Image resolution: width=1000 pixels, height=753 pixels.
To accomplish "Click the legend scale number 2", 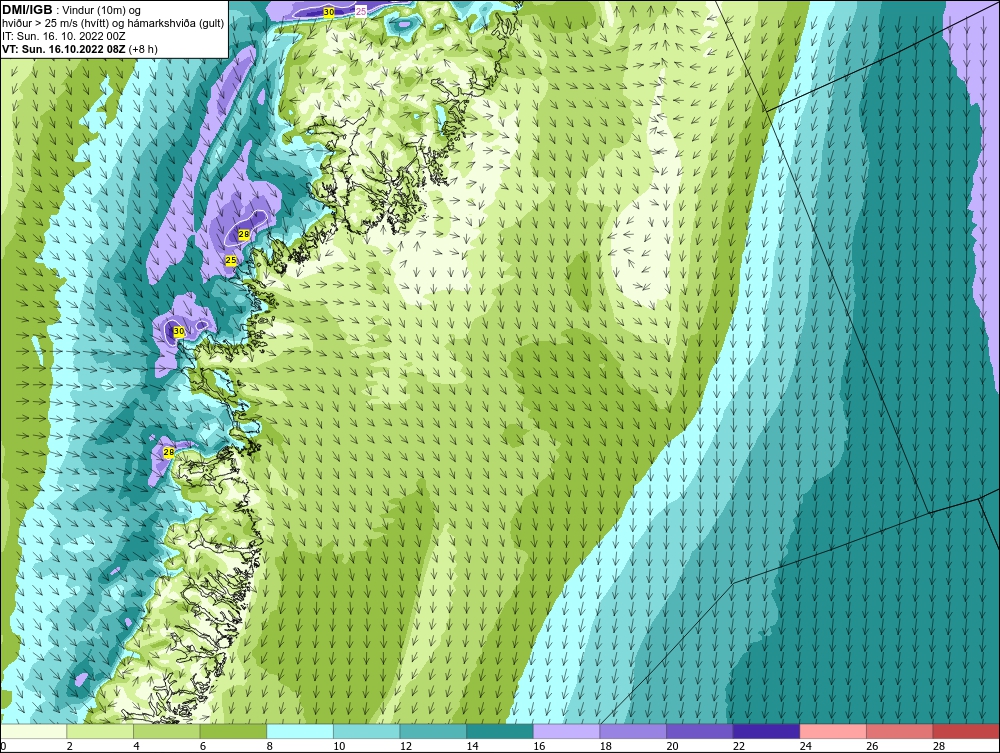I will [x=70, y=746].
